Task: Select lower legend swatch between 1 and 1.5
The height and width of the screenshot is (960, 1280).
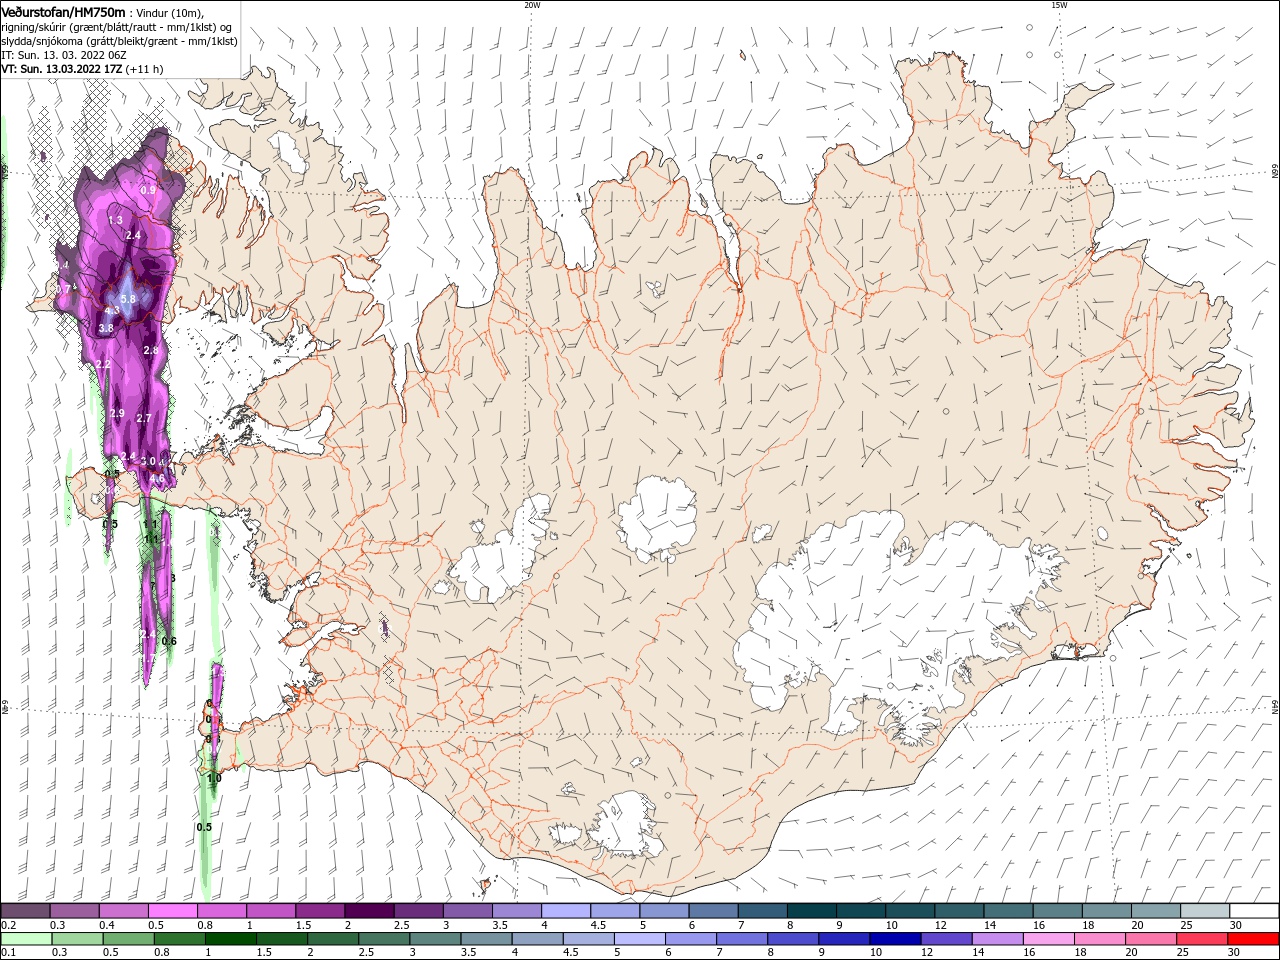Action: (231, 939)
